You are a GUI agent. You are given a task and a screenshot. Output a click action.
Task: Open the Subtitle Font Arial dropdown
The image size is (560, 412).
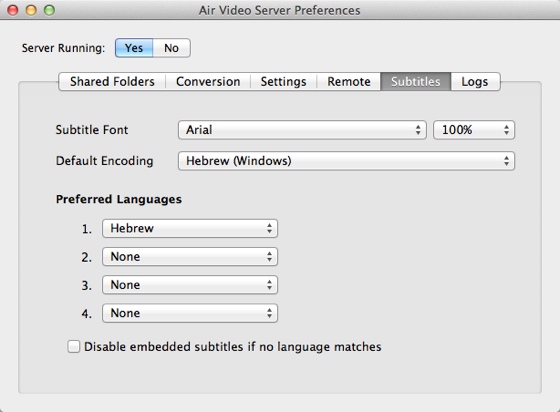[x=302, y=130]
